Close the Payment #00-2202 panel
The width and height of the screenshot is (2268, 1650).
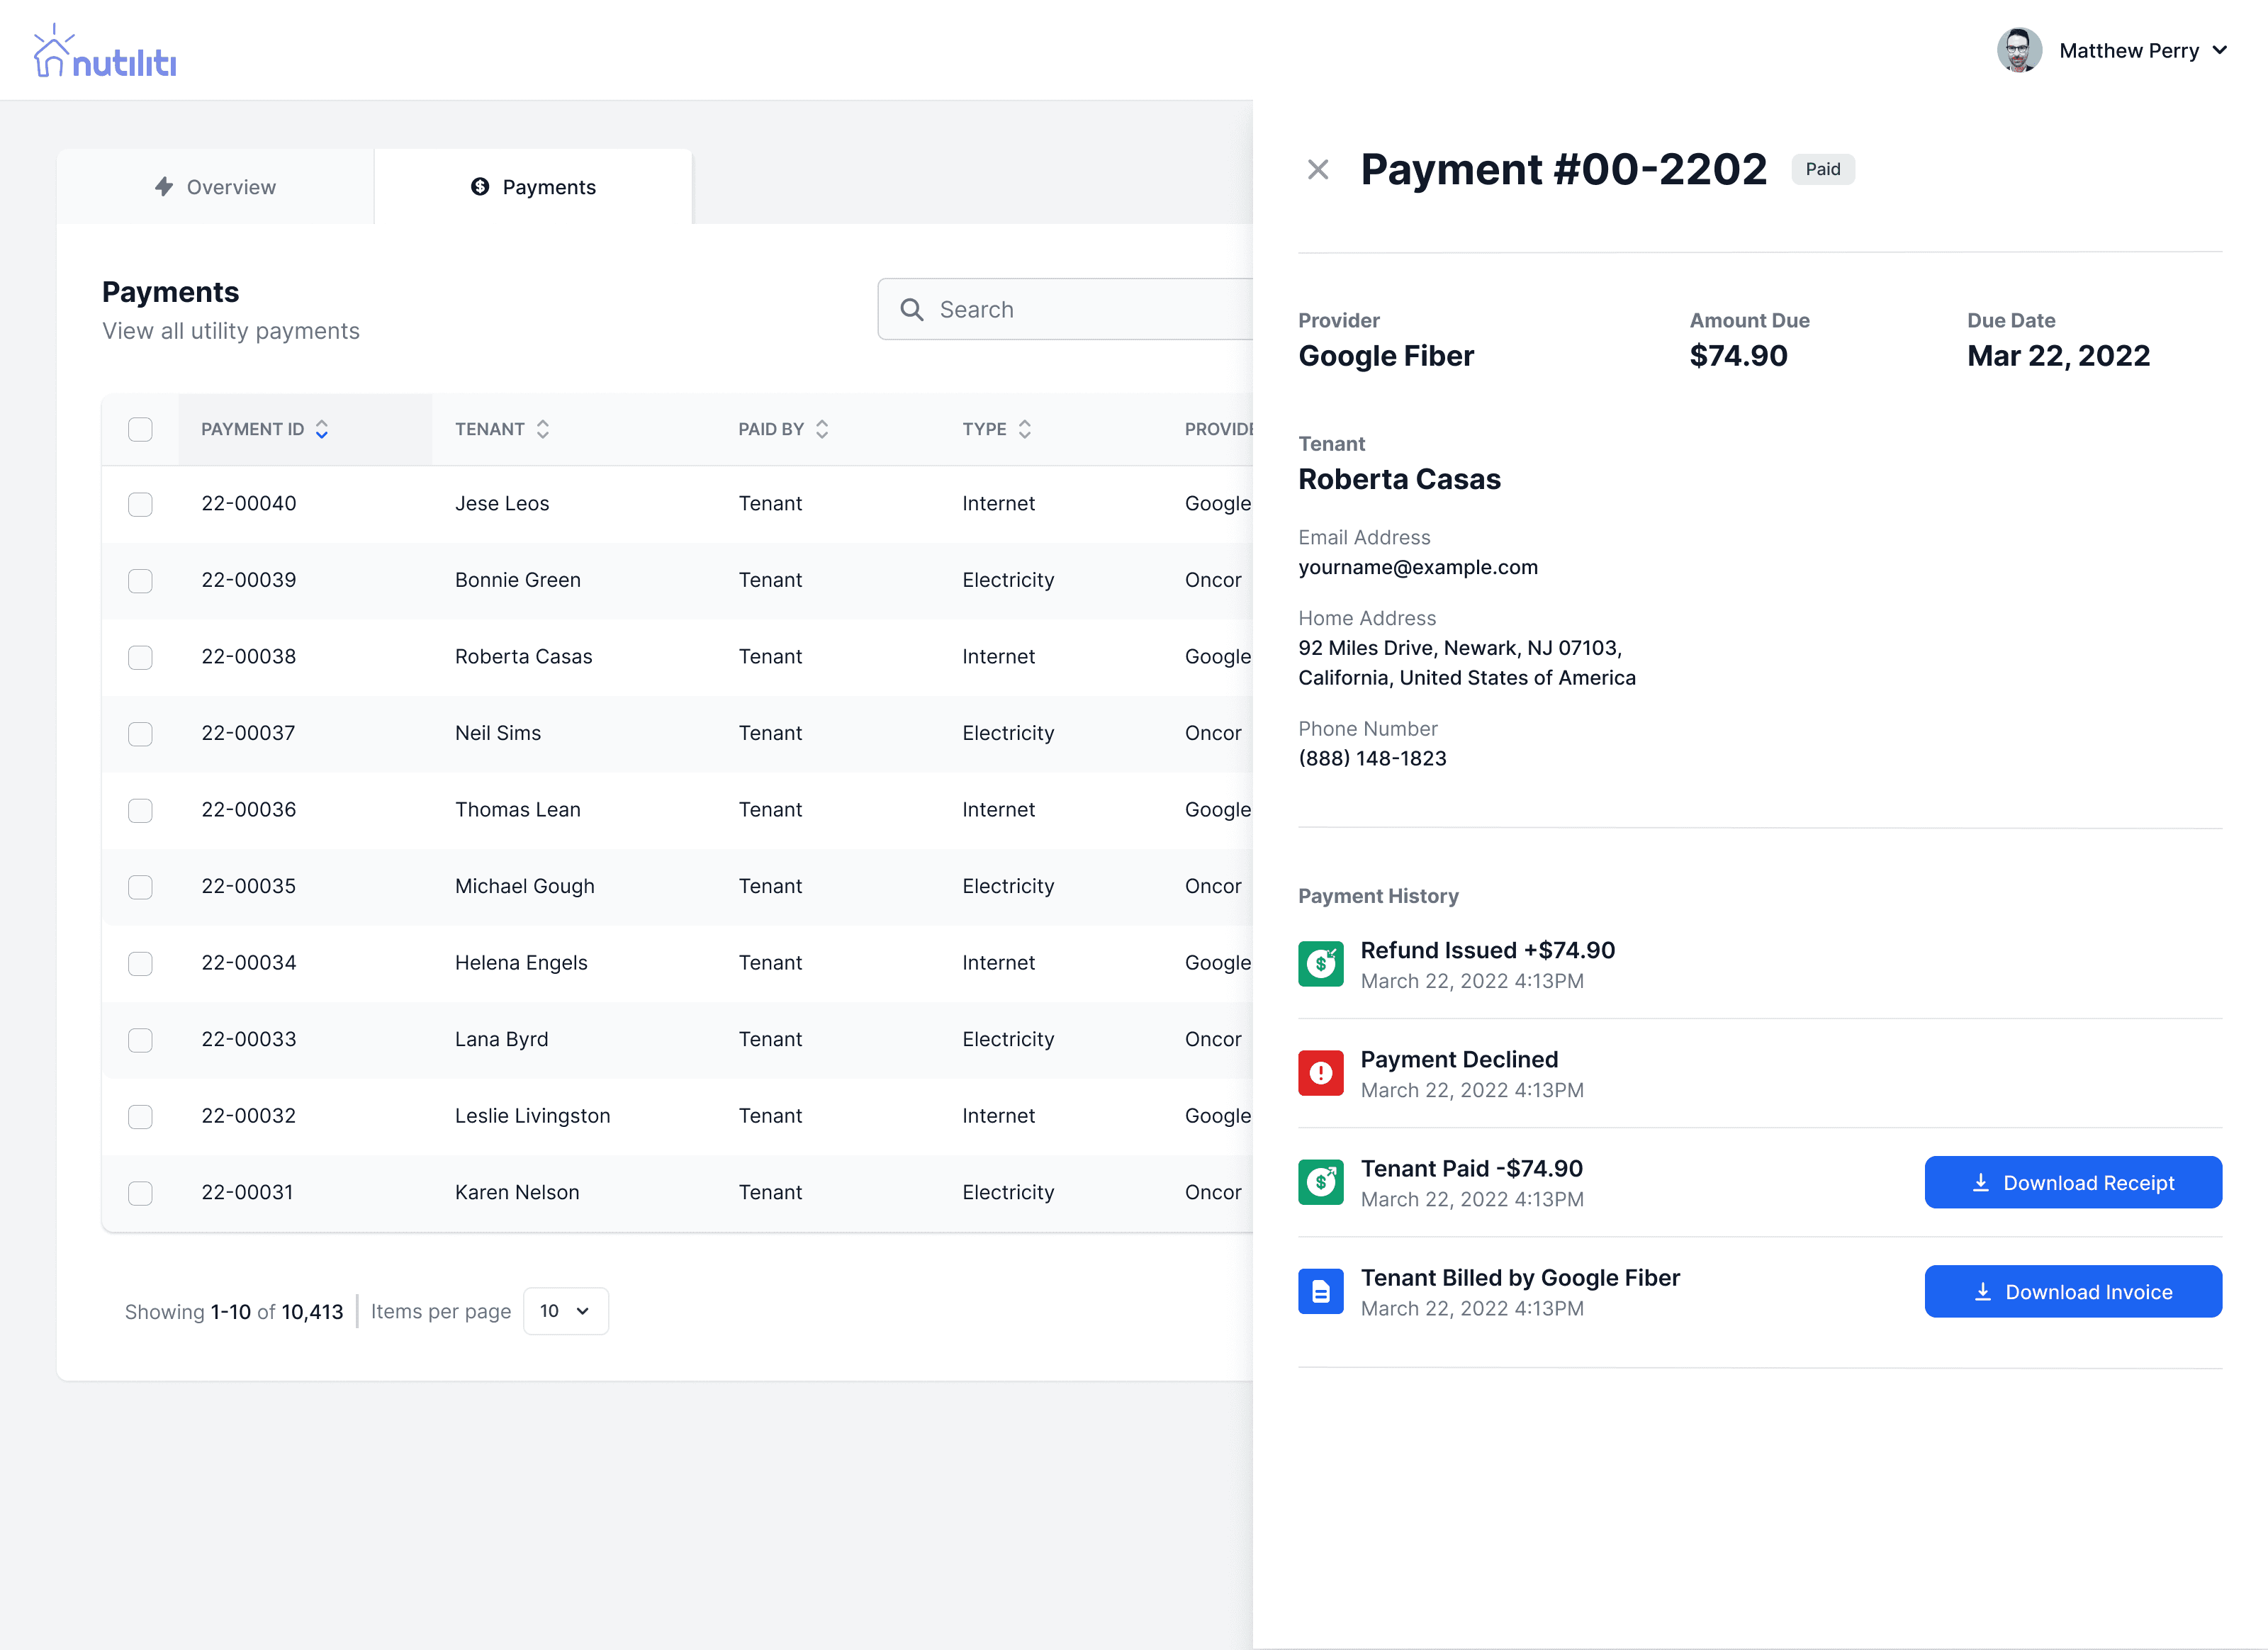click(x=1318, y=169)
